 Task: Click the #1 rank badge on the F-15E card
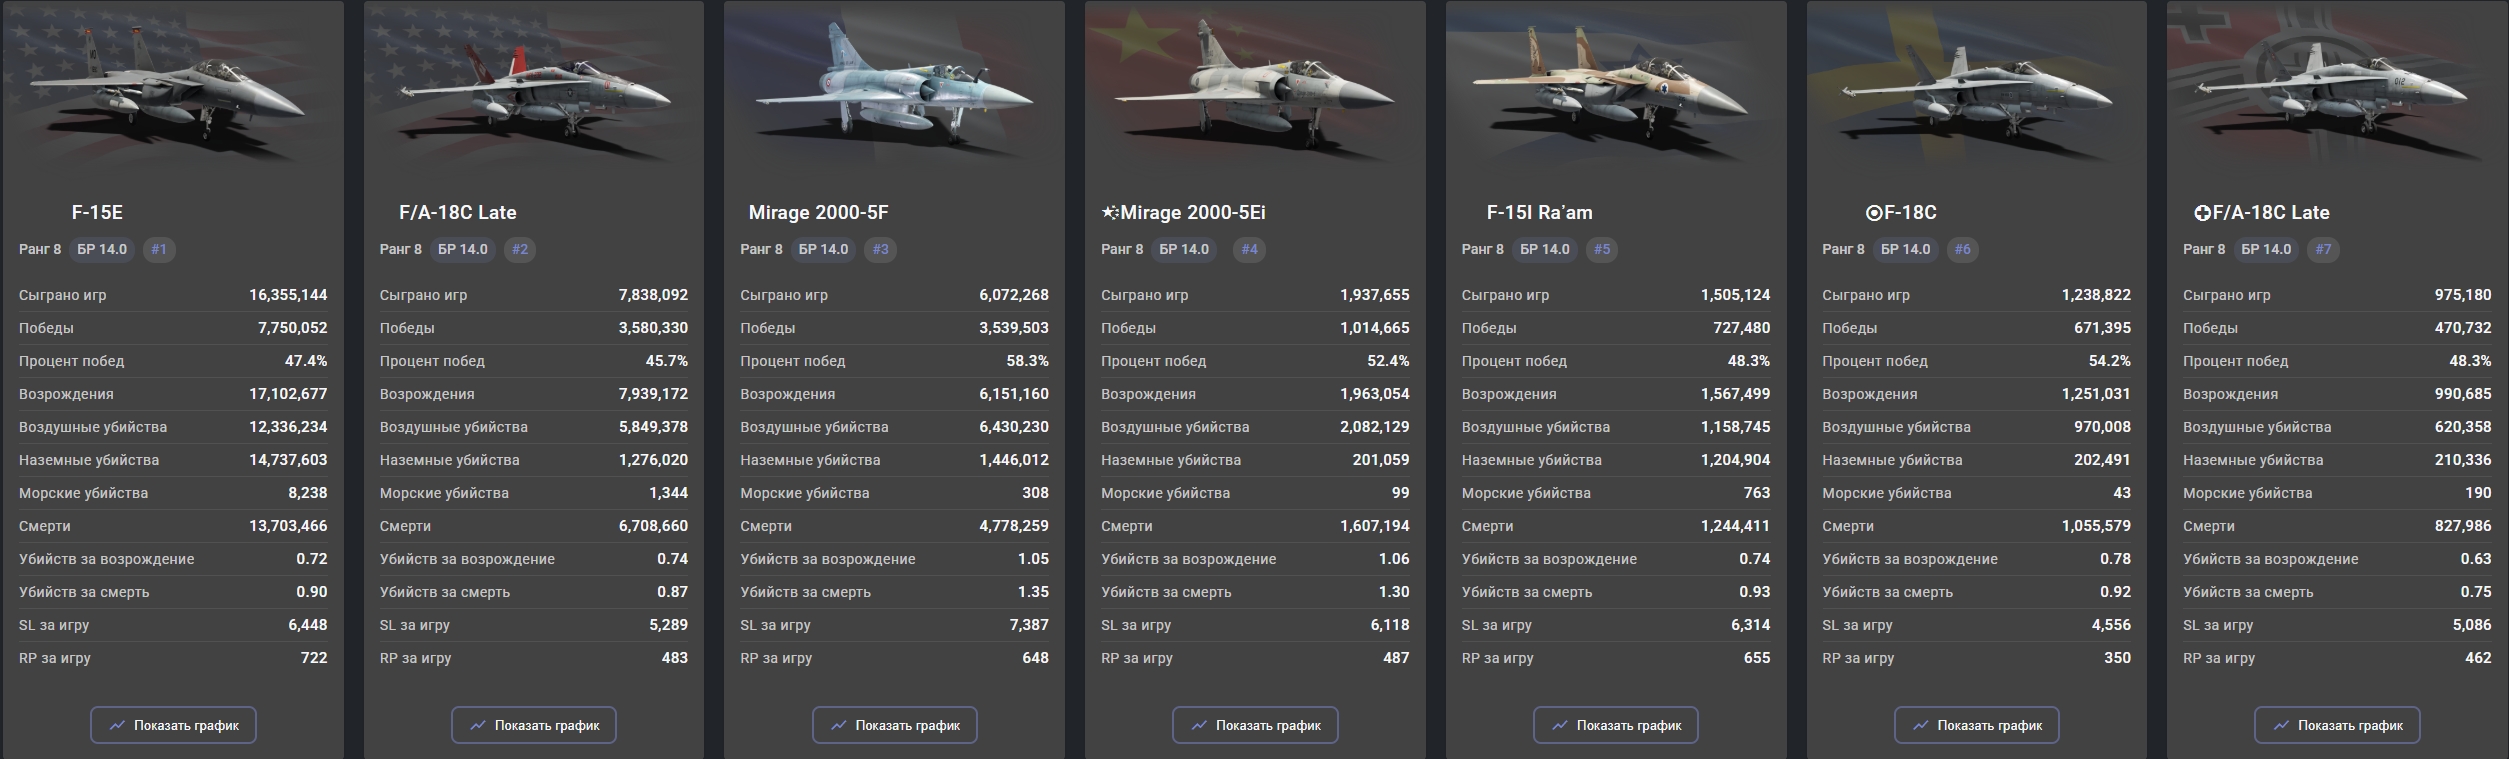(159, 249)
